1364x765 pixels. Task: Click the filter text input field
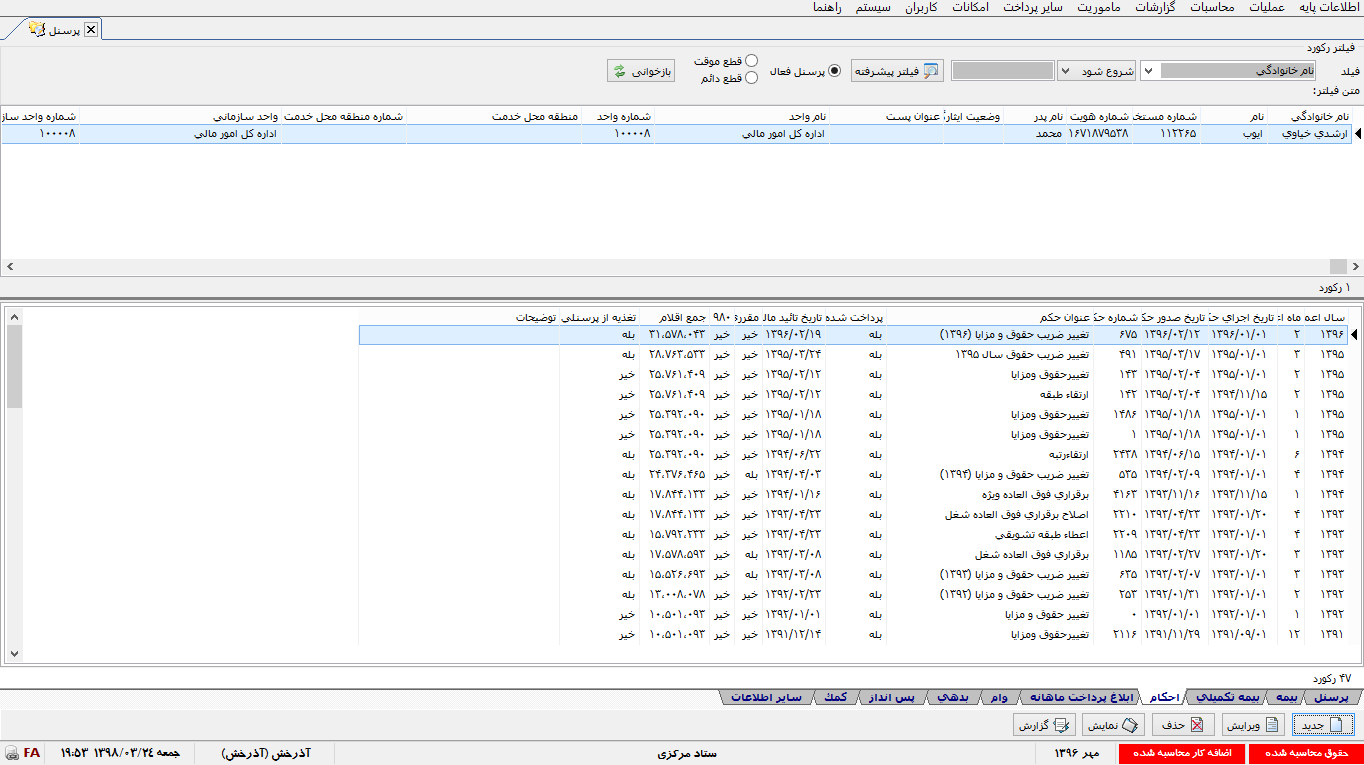1003,71
